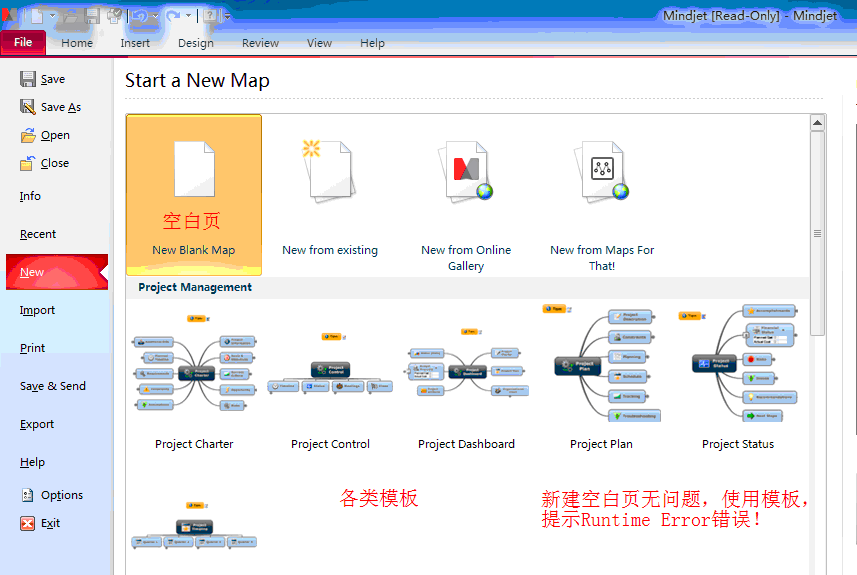Select the partially visible Project Timeline thumbnail

pyautogui.click(x=194, y=525)
